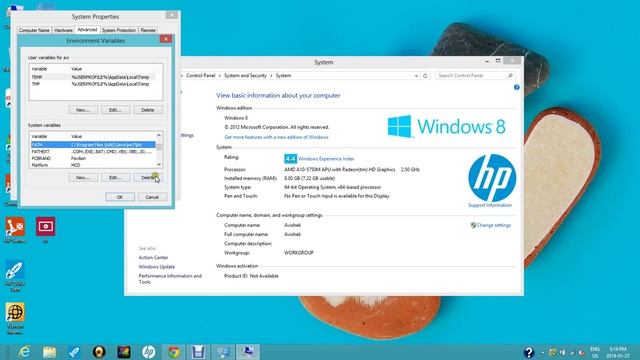This screenshot has width=640, height=360.
Task: Click the help icon in System window
Action: pyautogui.click(x=516, y=87)
